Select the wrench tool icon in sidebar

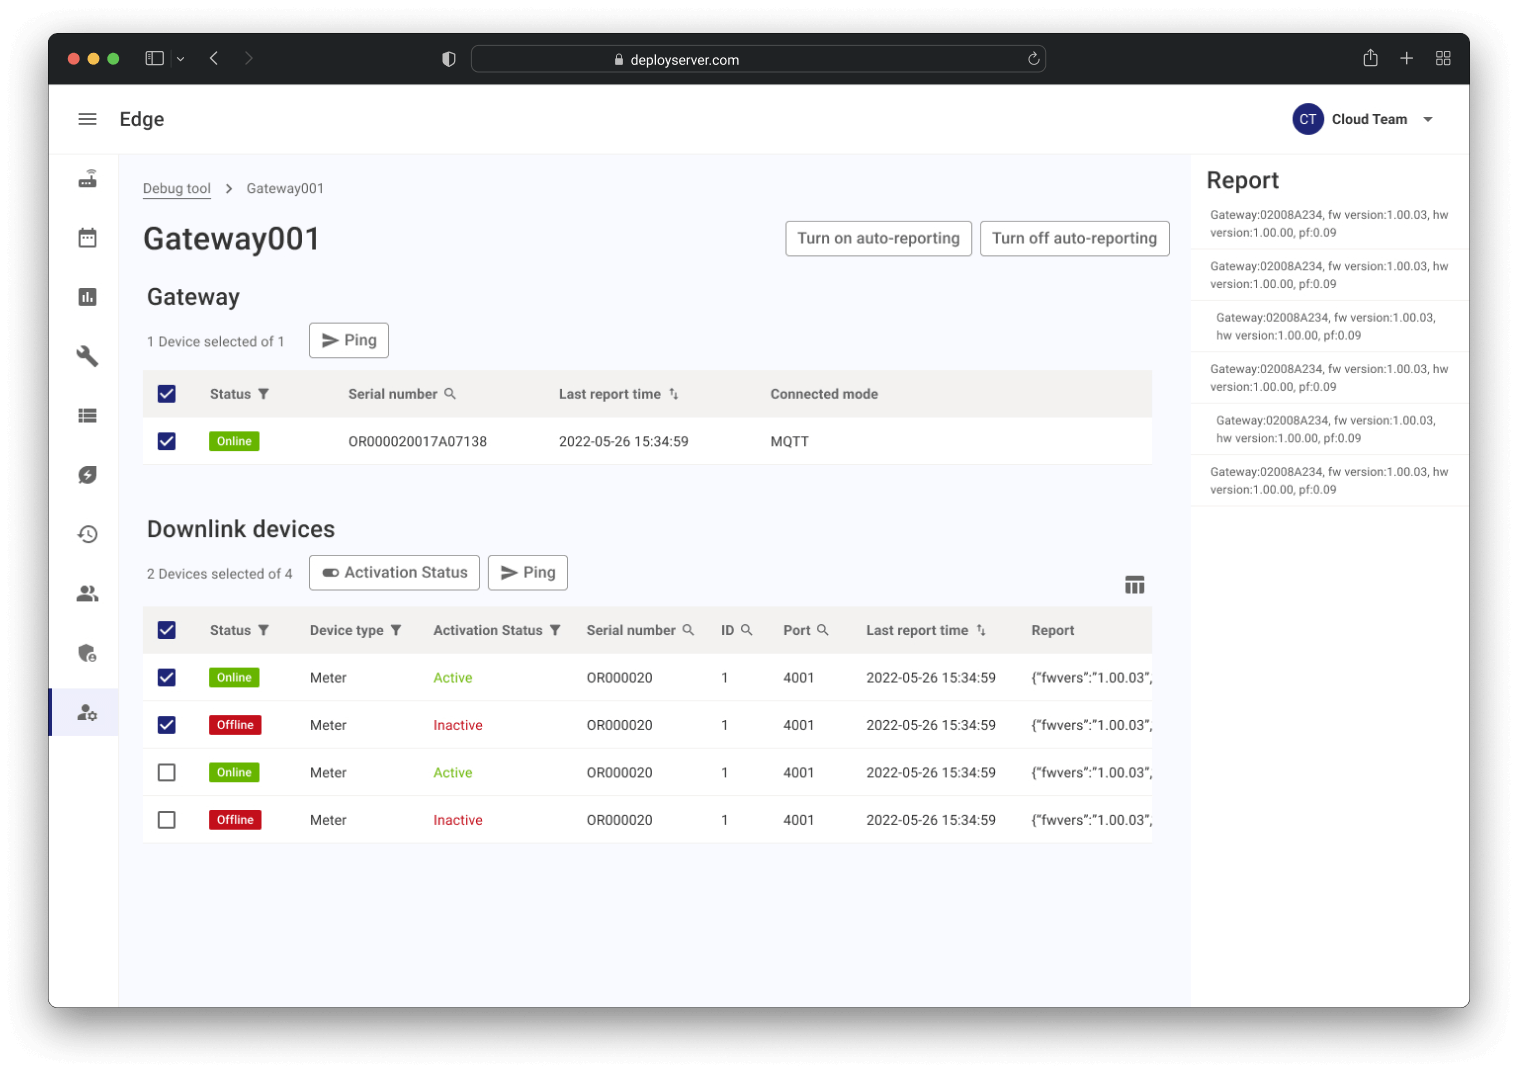click(x=88, y=356)
